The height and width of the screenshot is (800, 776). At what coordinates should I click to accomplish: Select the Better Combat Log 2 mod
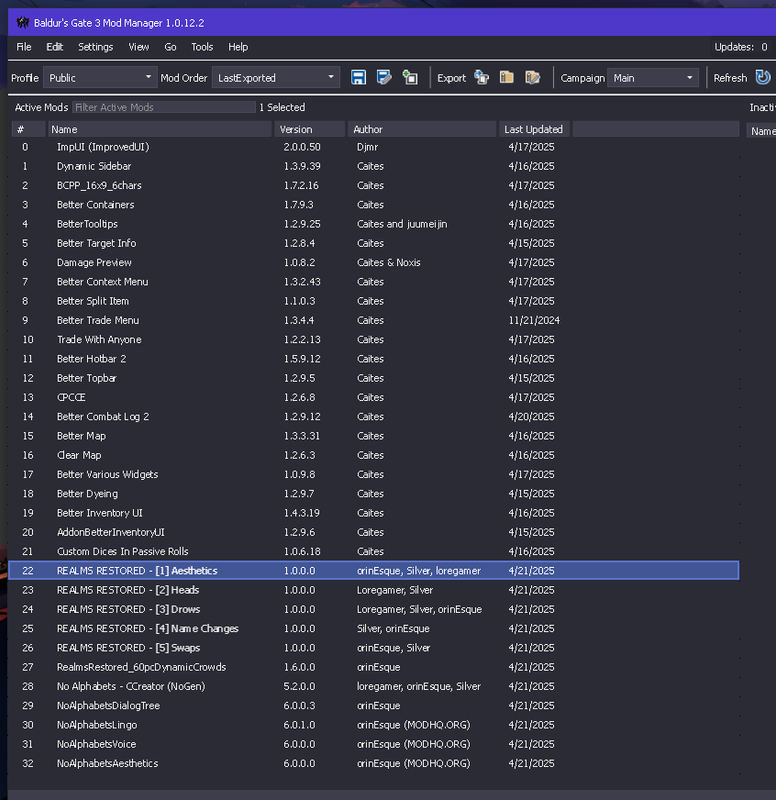[374, 416]
